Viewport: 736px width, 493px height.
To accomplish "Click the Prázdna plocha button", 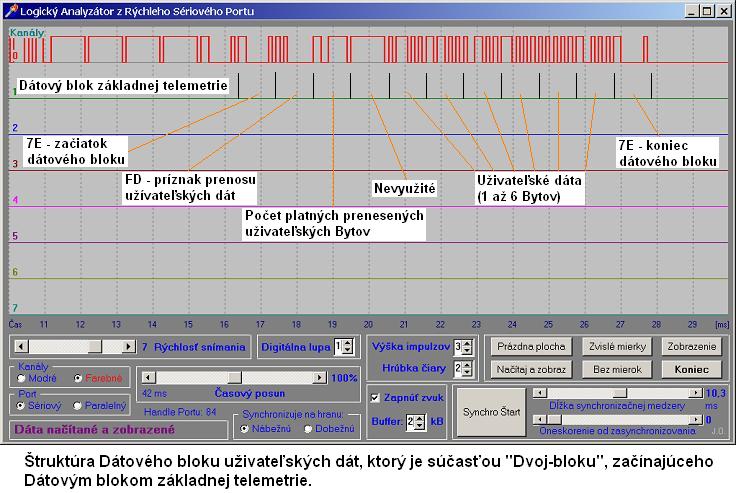I will 531,347.
